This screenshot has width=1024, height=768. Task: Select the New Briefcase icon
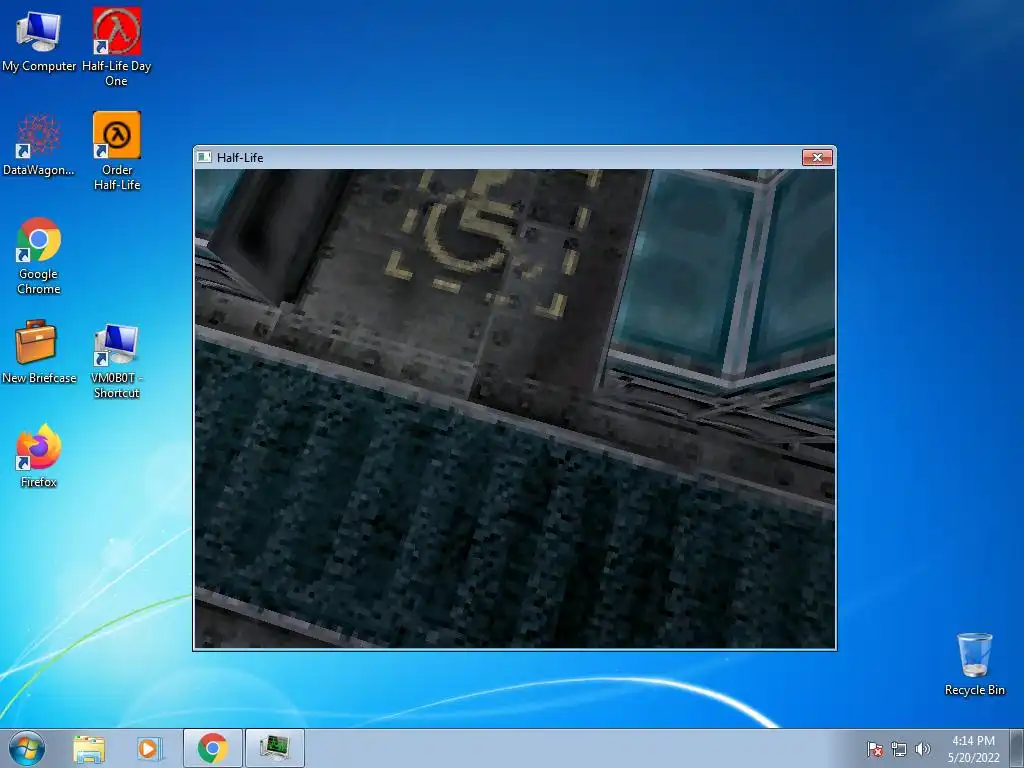(x=39, y=351)
